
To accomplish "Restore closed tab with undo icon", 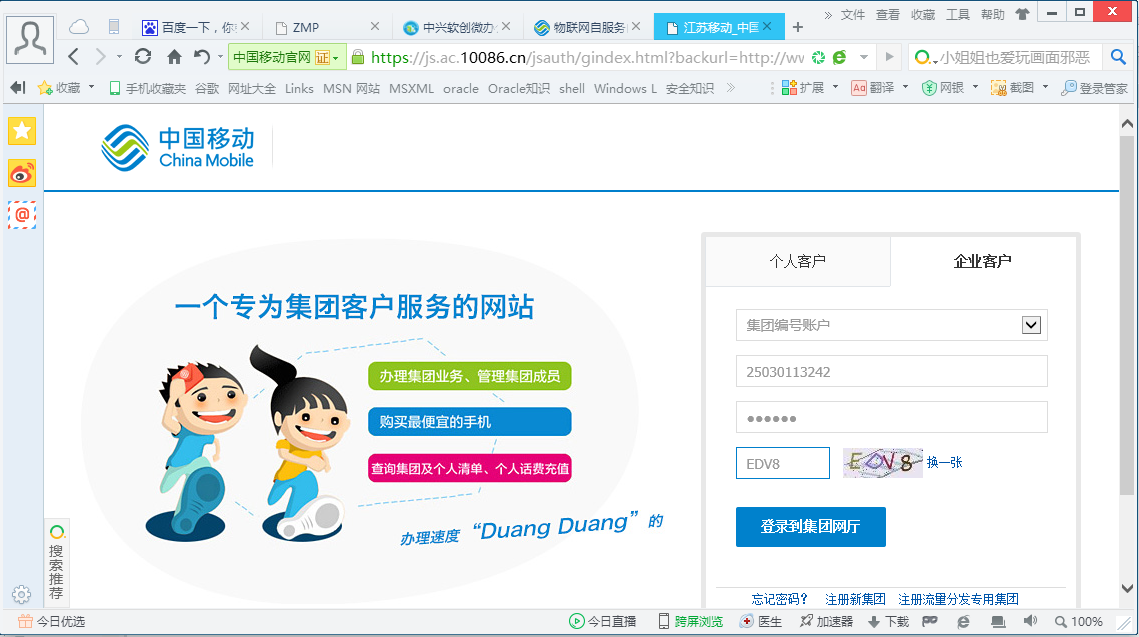I will coord(202,57).
